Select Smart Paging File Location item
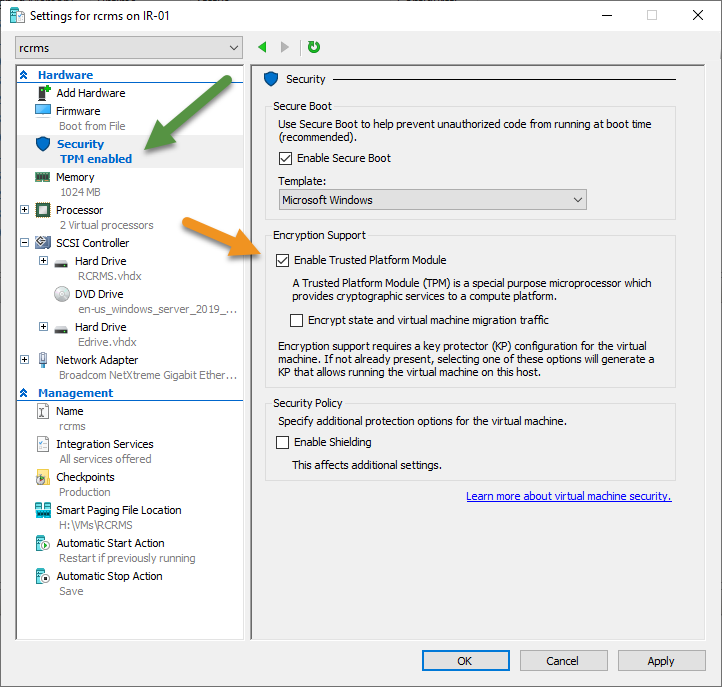The width and height of the screenshot is (722, 687). coord(119,510)
